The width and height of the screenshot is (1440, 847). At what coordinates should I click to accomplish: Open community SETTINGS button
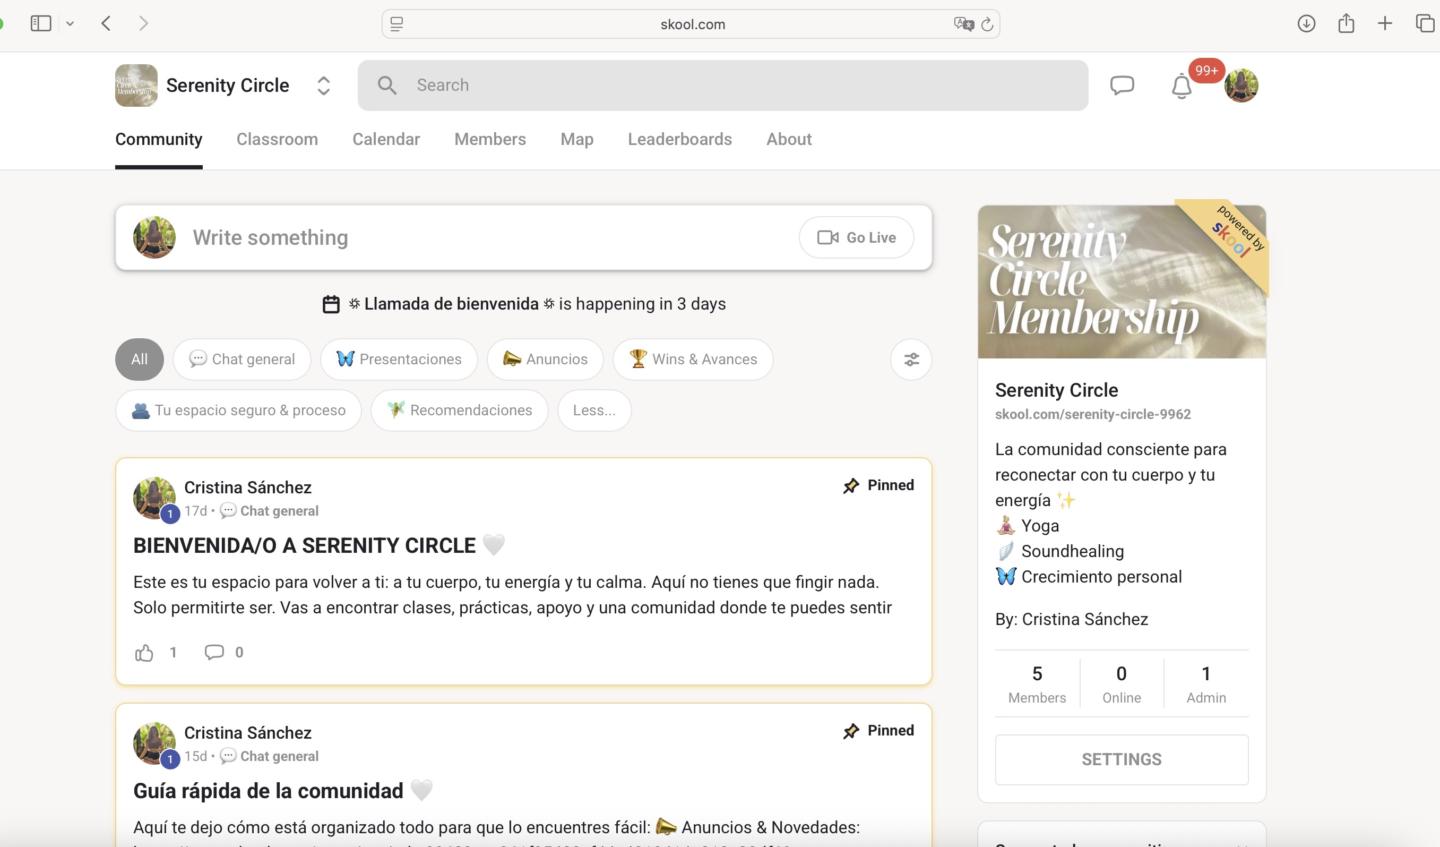pos(1122,760)
